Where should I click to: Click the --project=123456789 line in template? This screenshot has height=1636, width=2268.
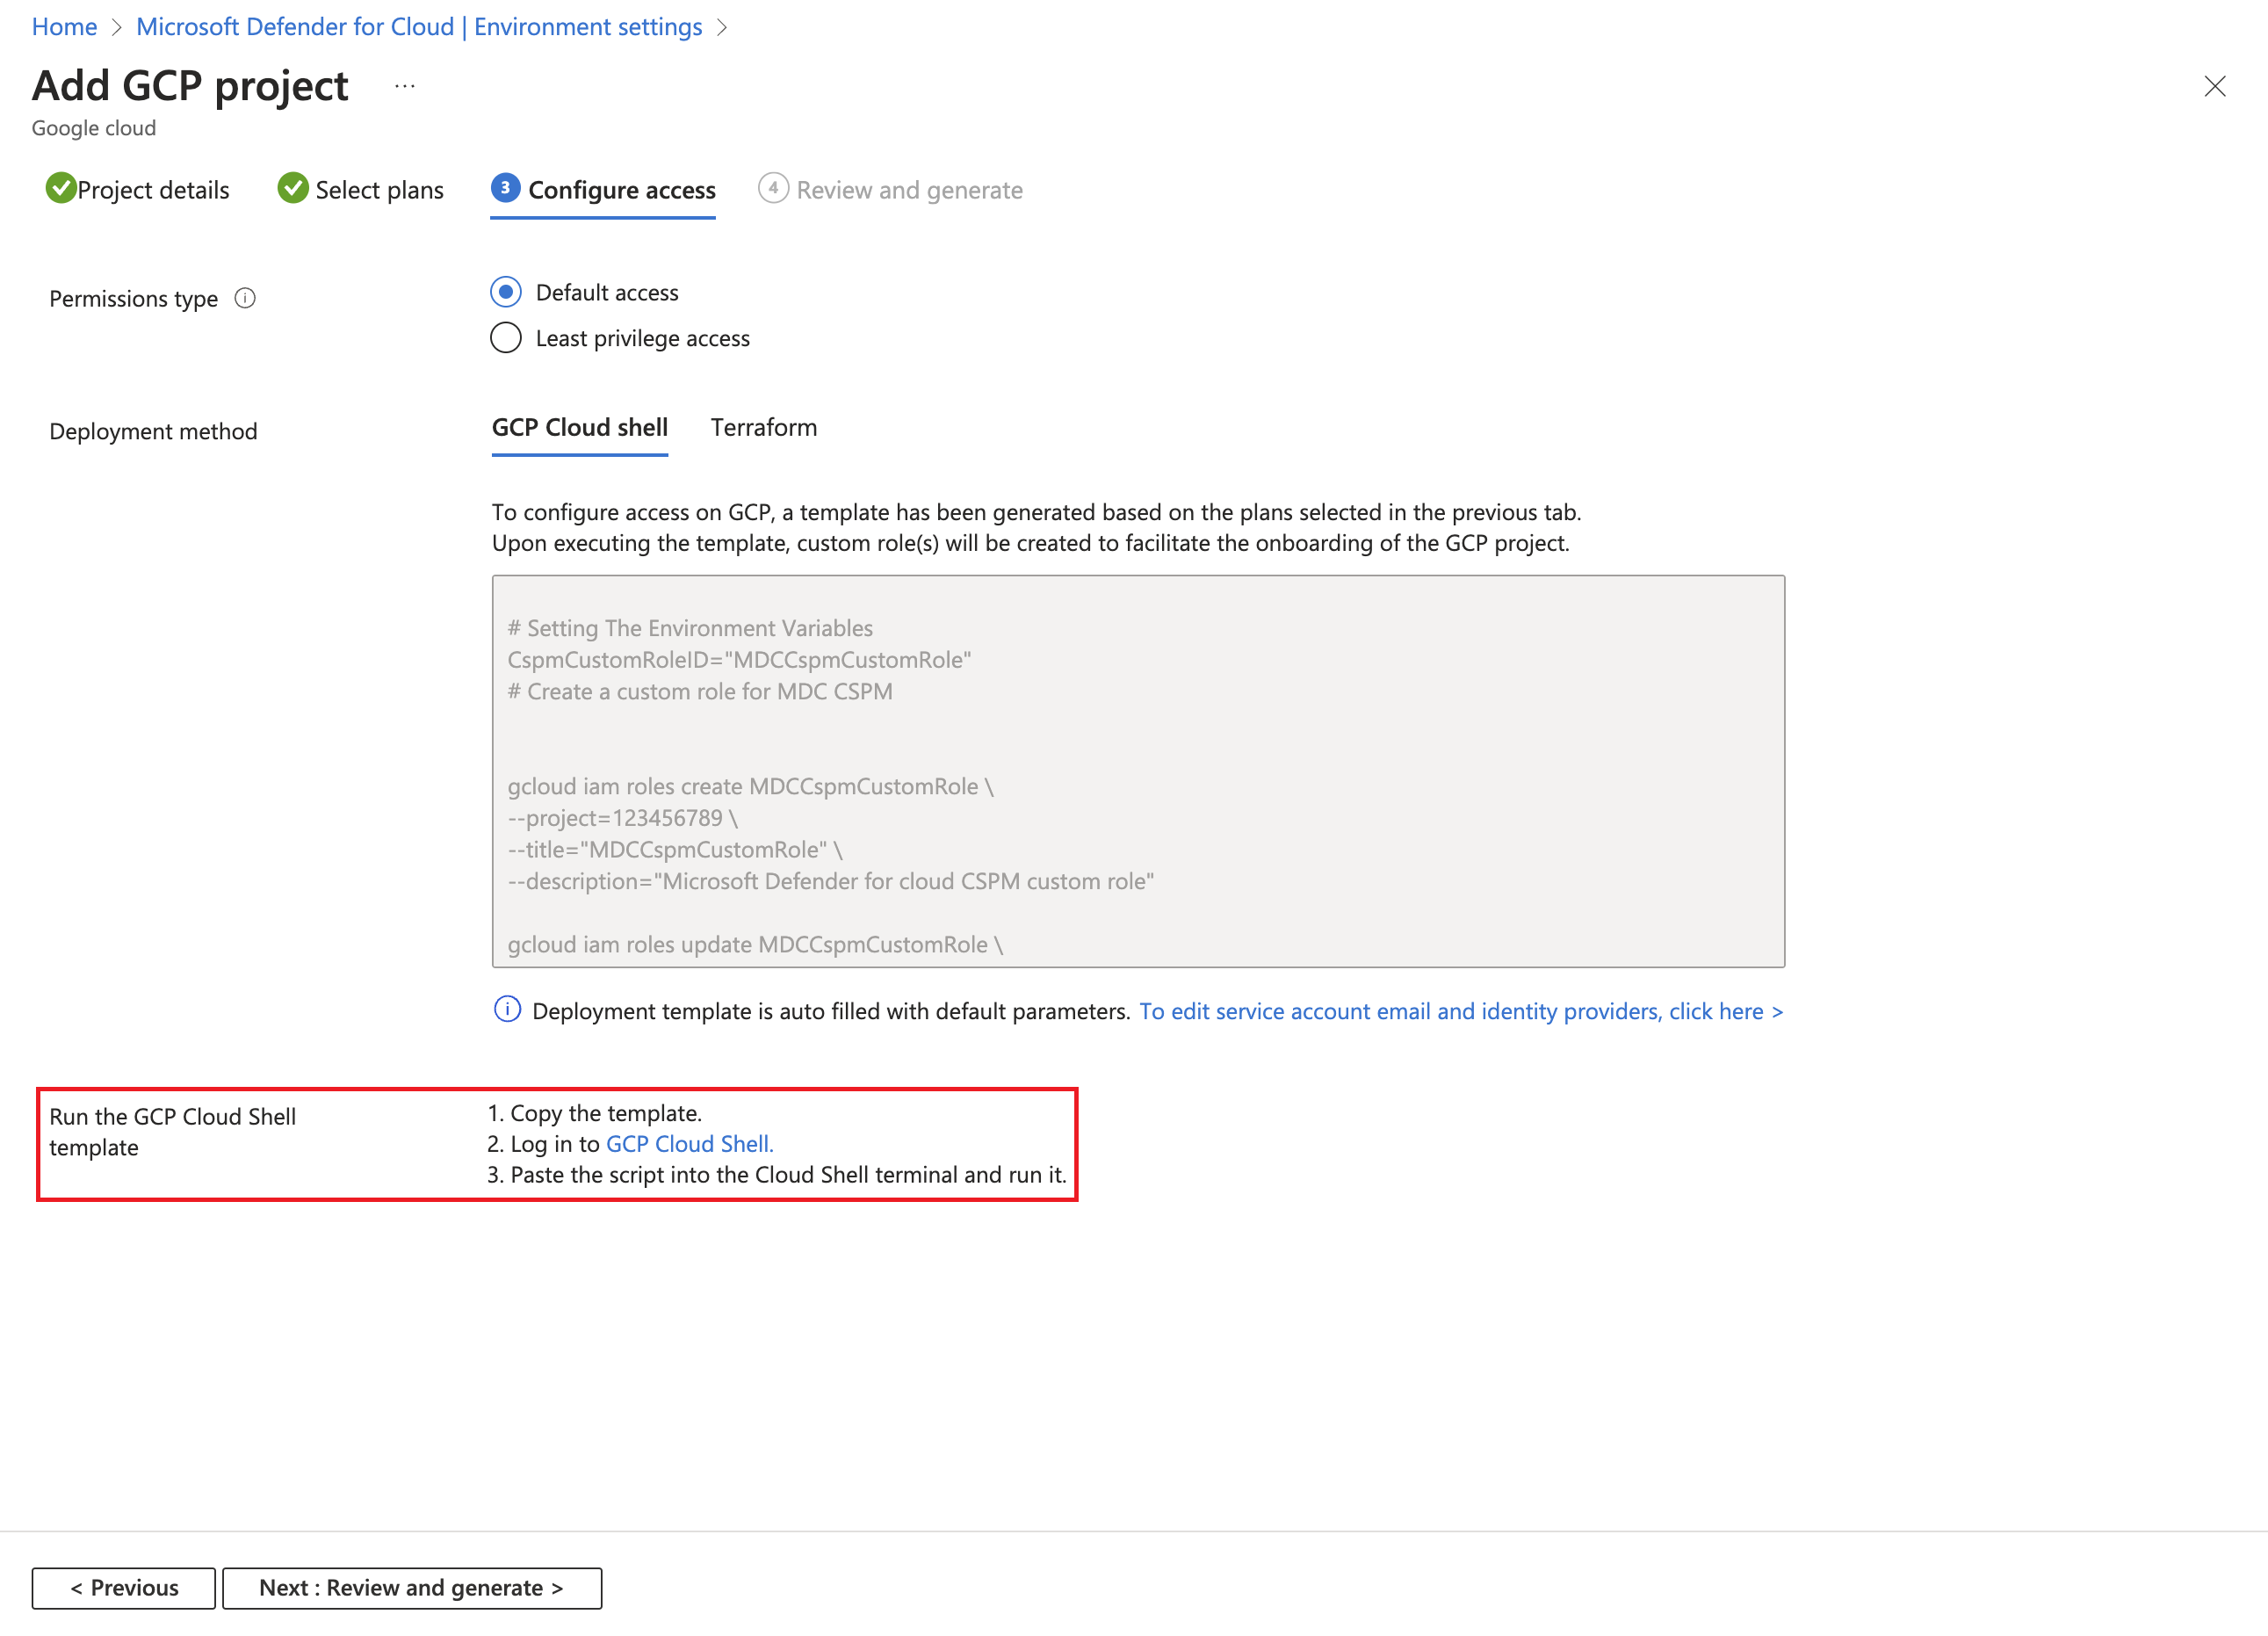tap(622, 818)
